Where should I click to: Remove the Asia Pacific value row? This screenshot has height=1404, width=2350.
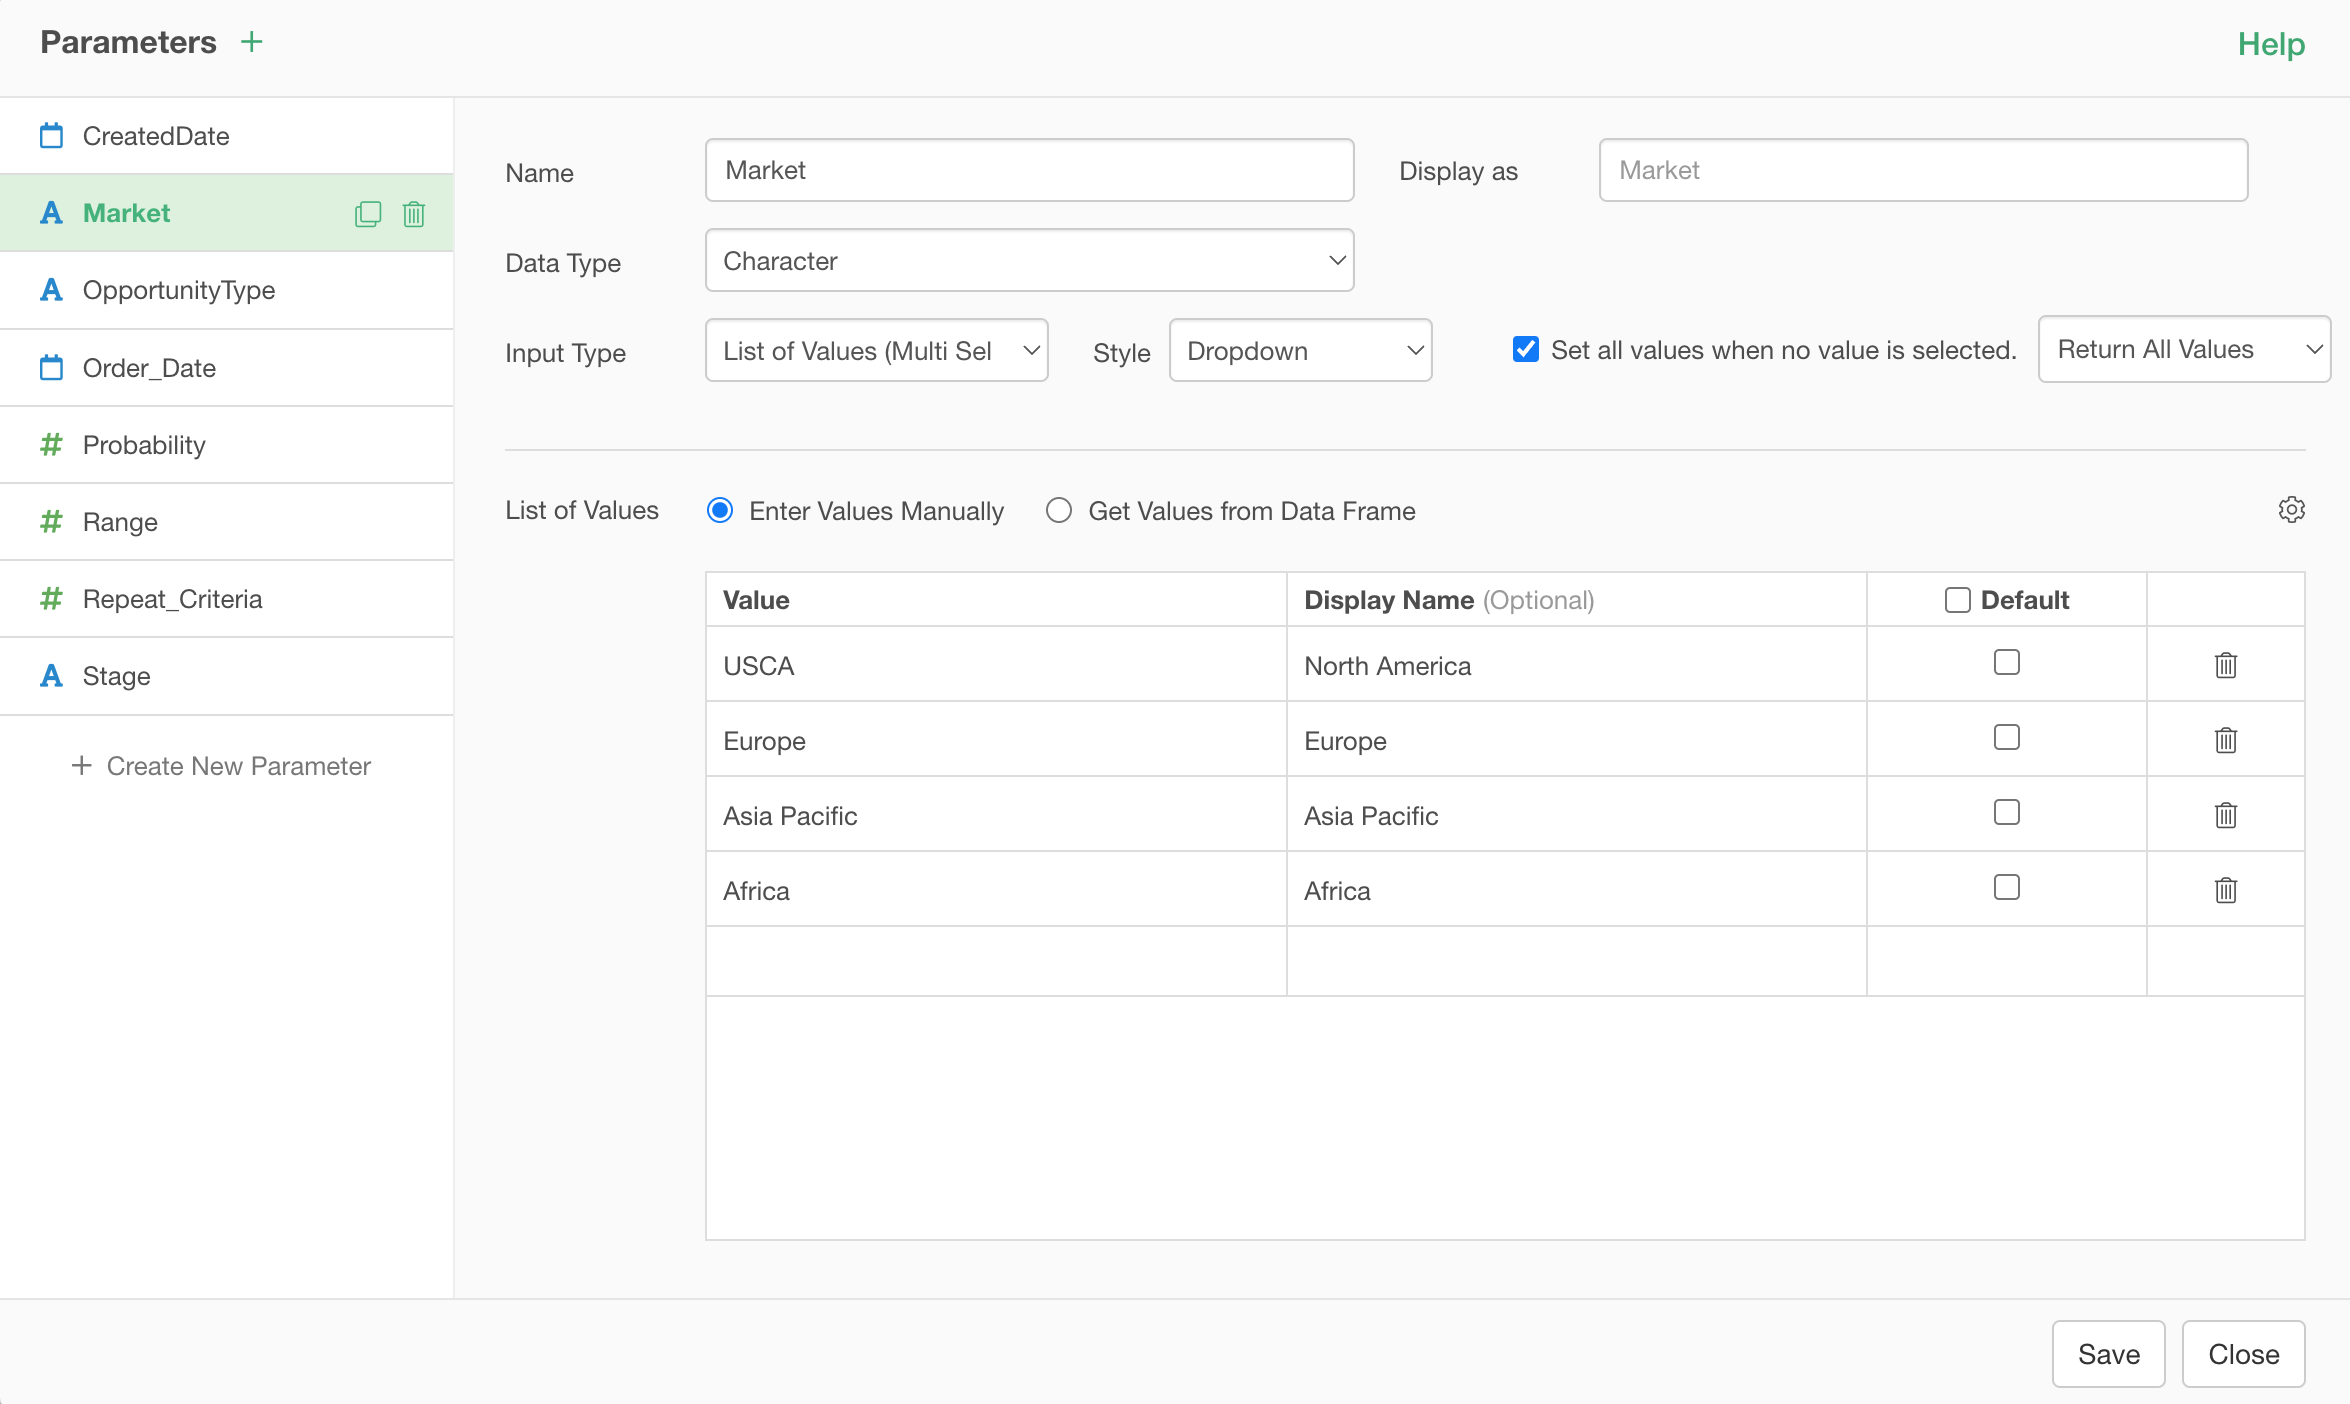tap(2225, 815)
